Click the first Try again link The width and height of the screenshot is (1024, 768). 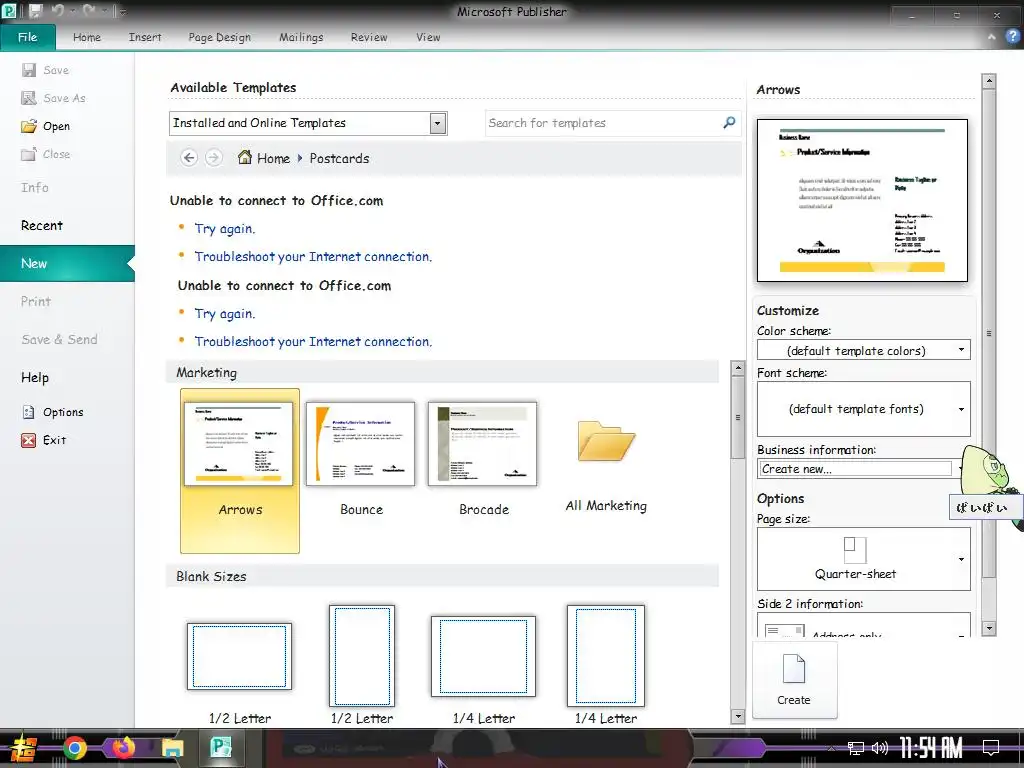point(225,229)
